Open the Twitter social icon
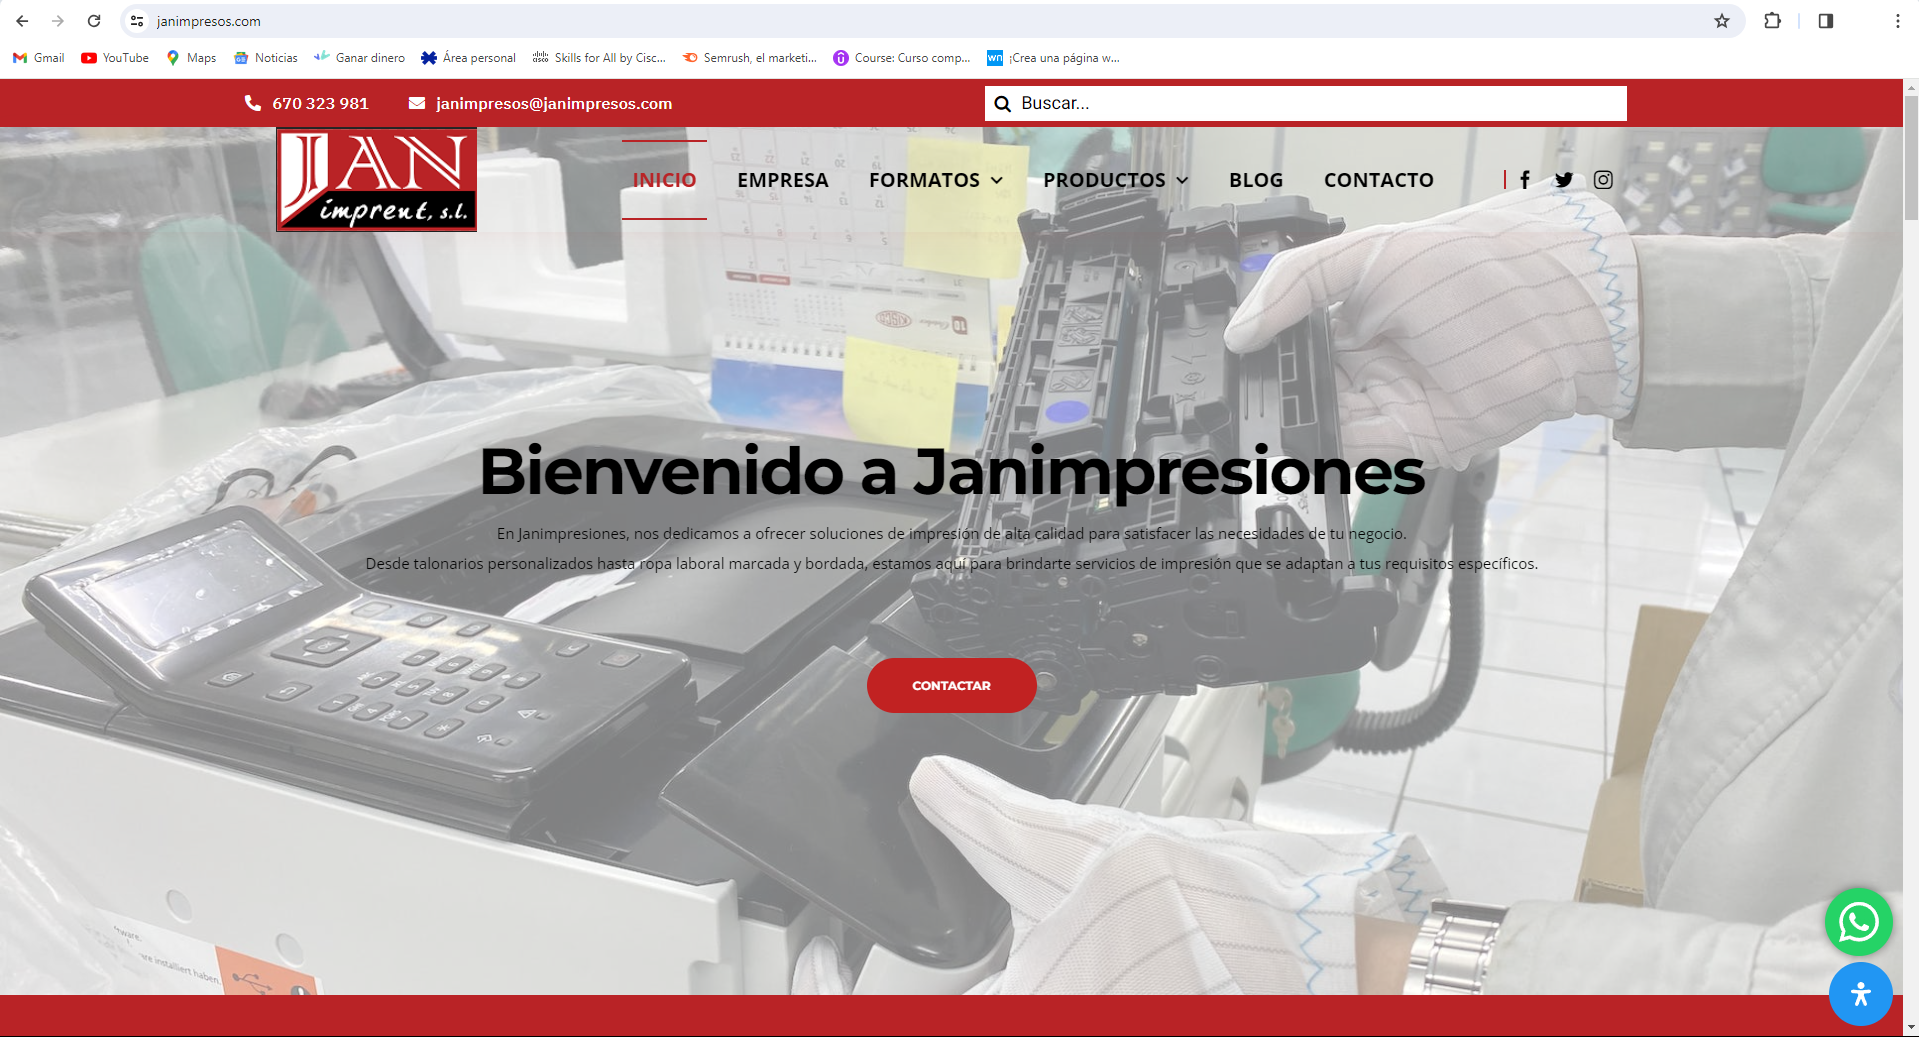The height and width of the screenshot is (1037, 1919). pyautogui.click(x=1564, y=180)
